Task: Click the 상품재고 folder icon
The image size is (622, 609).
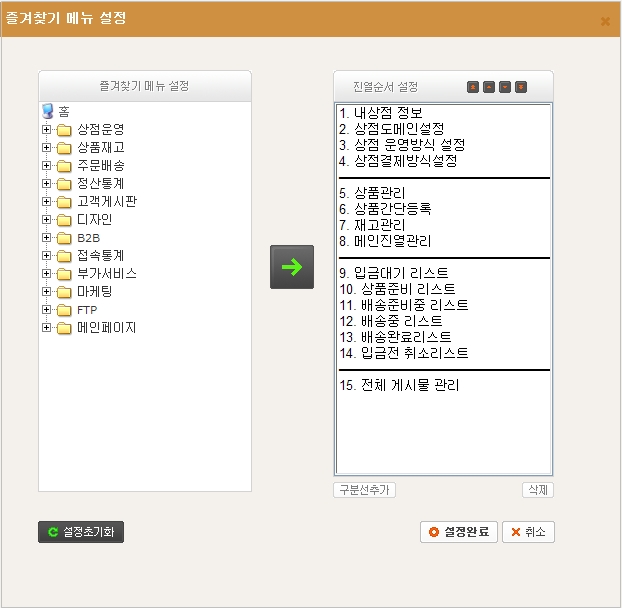Action: (x=64, y=148)
